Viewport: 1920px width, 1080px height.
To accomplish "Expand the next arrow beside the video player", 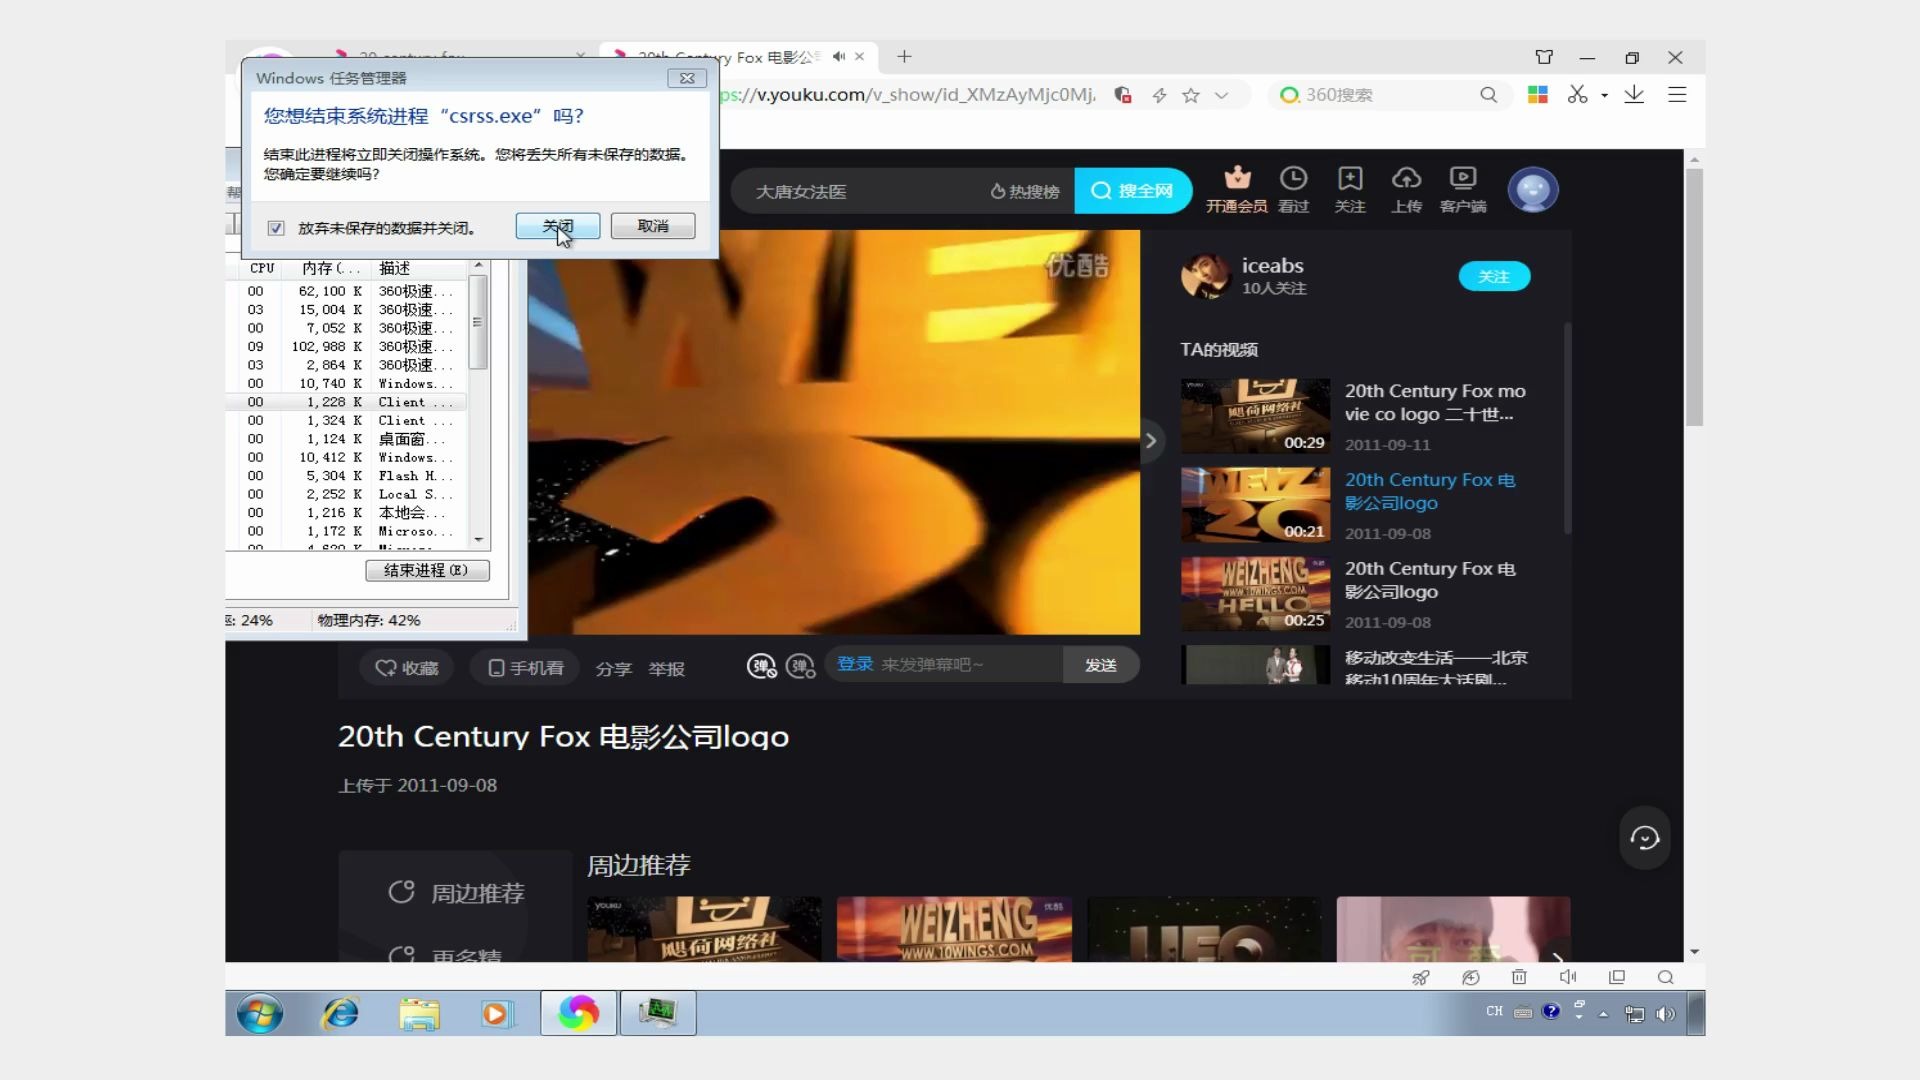I will (1151, 440).
